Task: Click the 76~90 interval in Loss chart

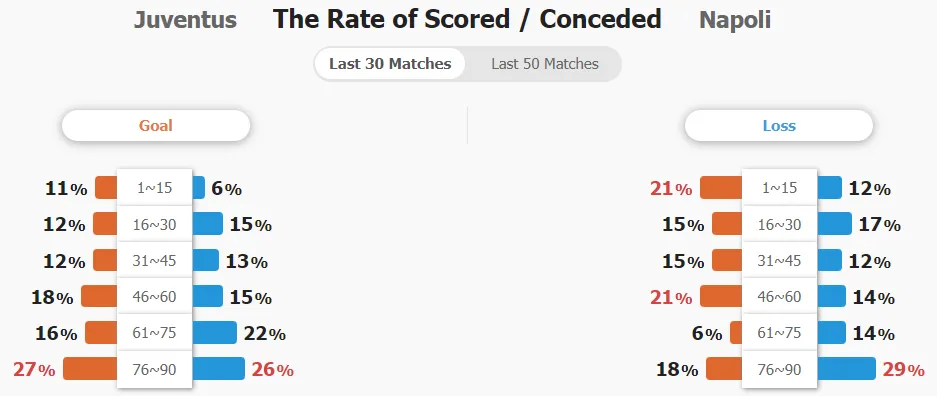Action: click(x=779, y=370)
